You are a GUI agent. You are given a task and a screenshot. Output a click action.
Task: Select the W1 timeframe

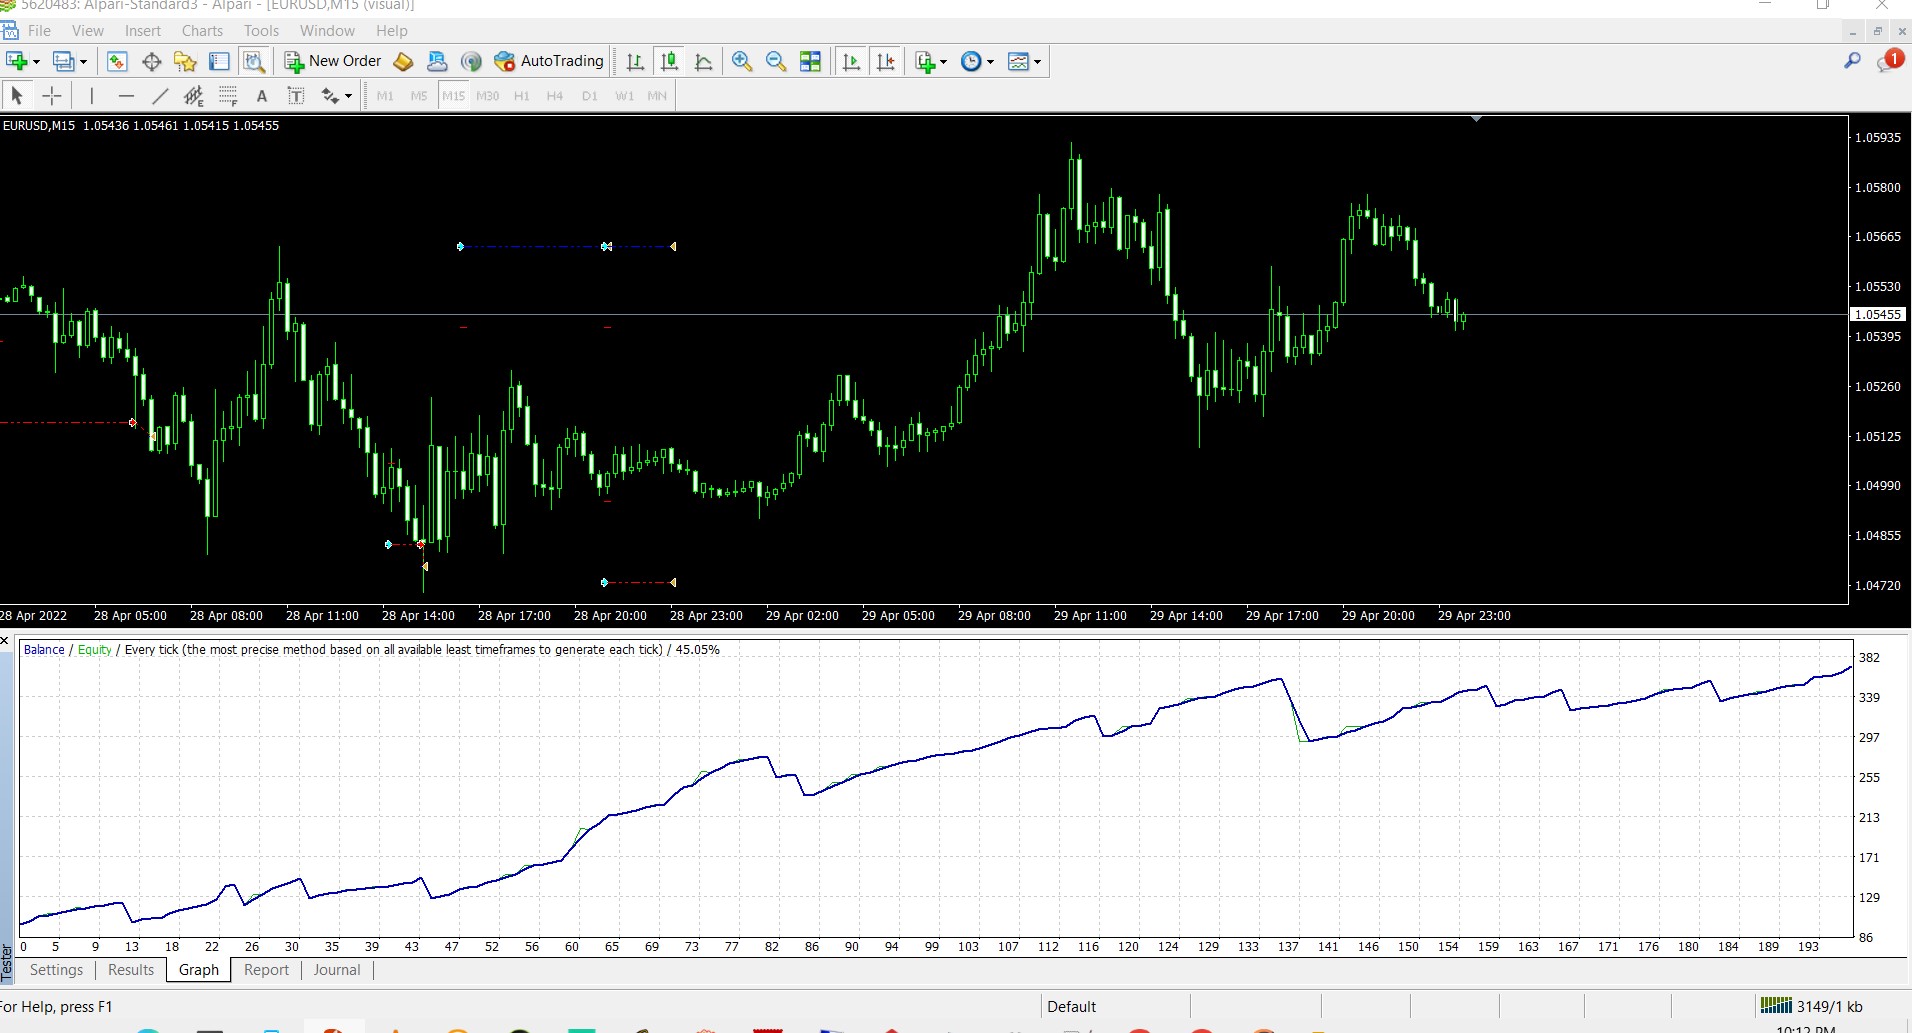click(x=624, y=96)
